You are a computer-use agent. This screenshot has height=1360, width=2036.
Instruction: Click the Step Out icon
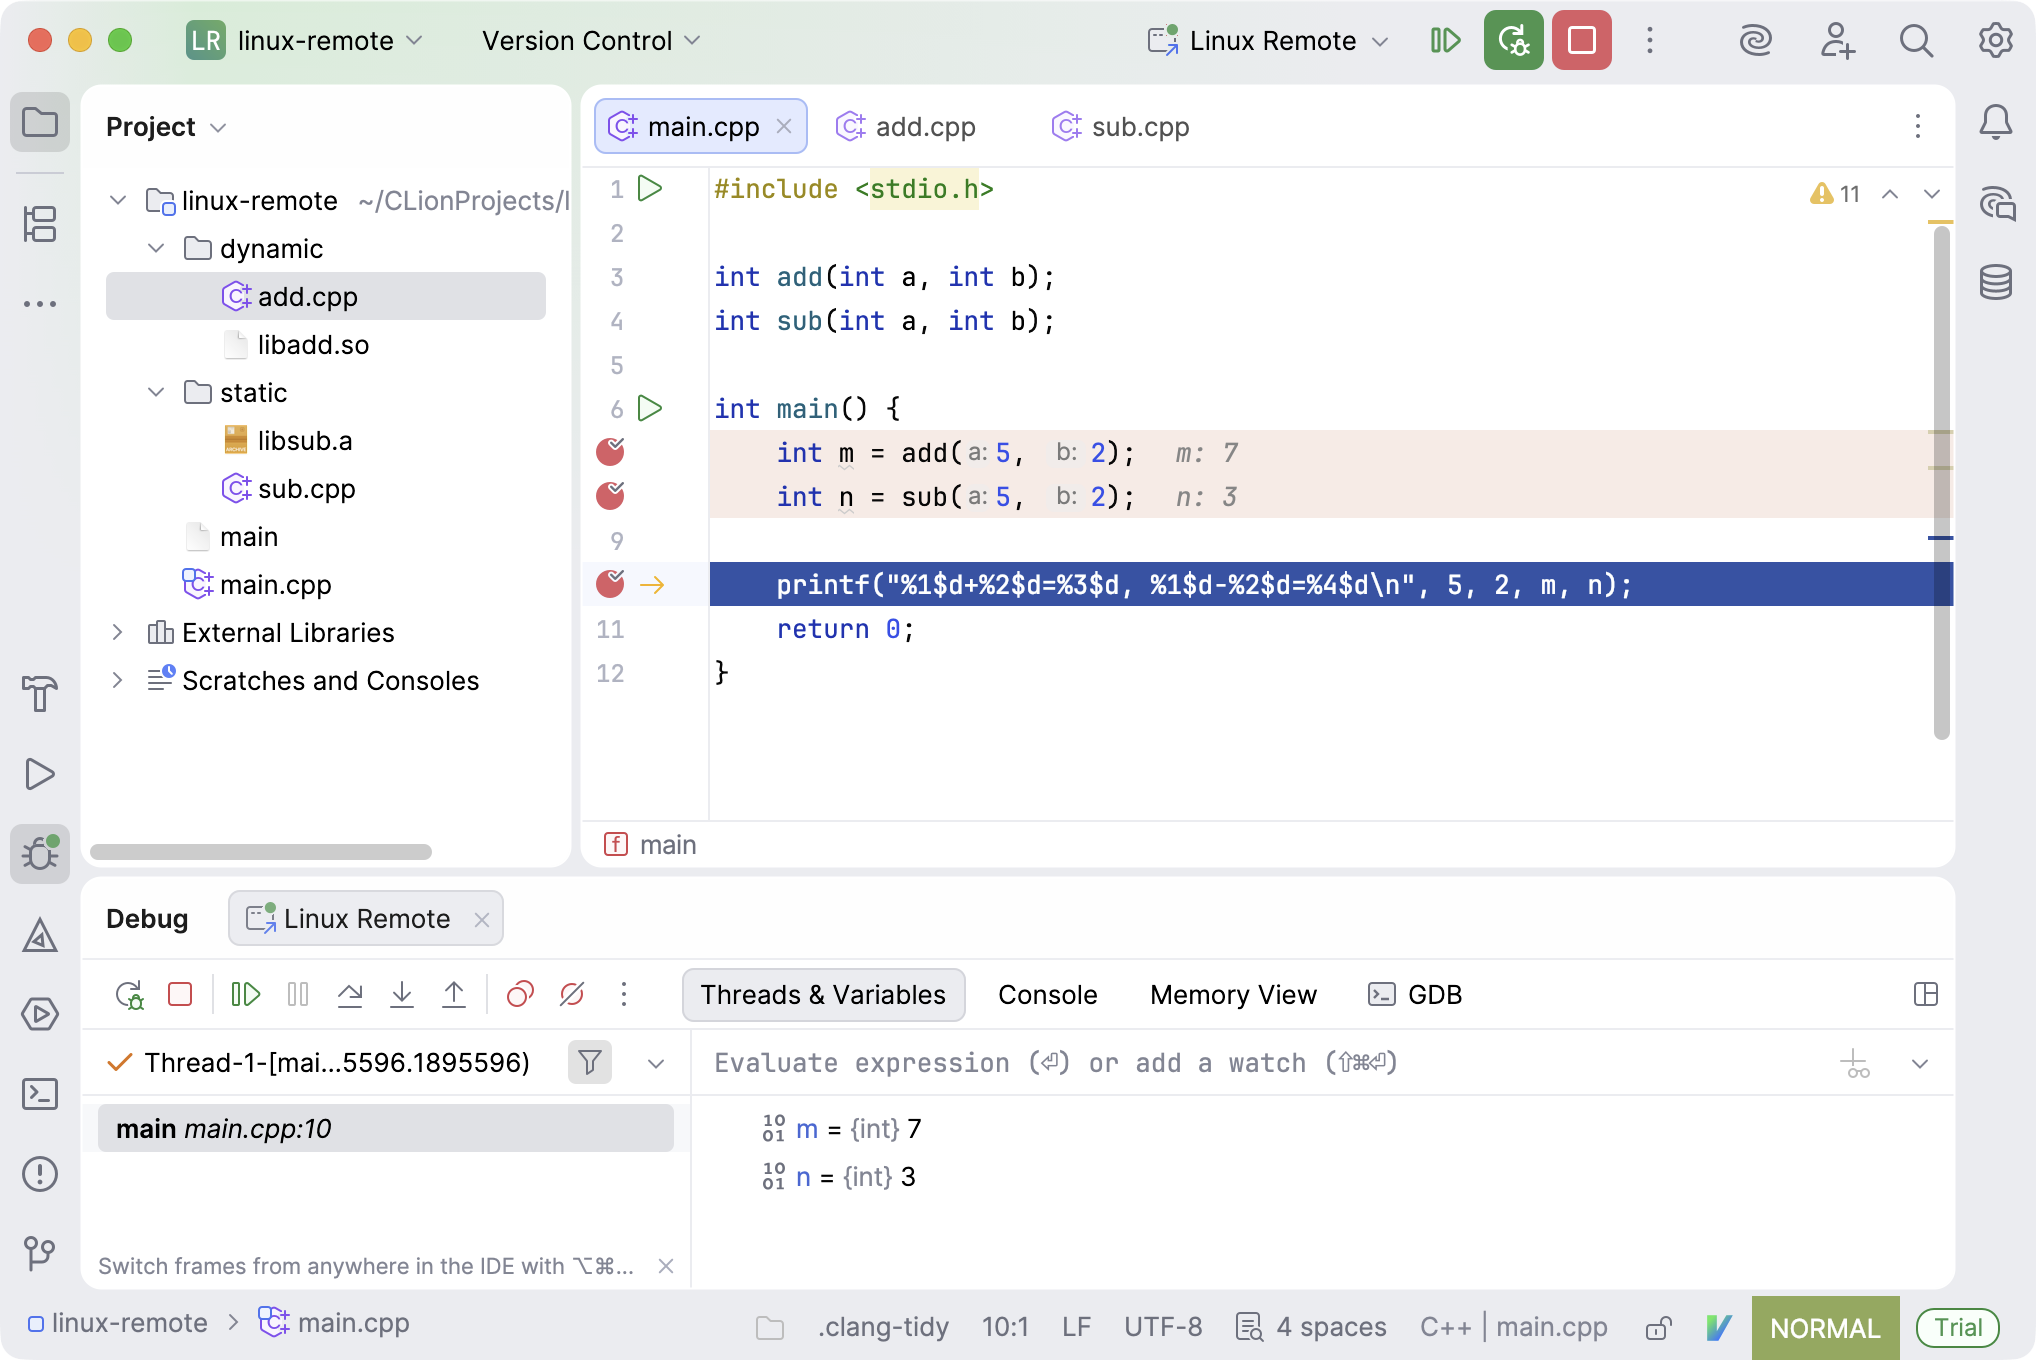click(x=454, y=994)
